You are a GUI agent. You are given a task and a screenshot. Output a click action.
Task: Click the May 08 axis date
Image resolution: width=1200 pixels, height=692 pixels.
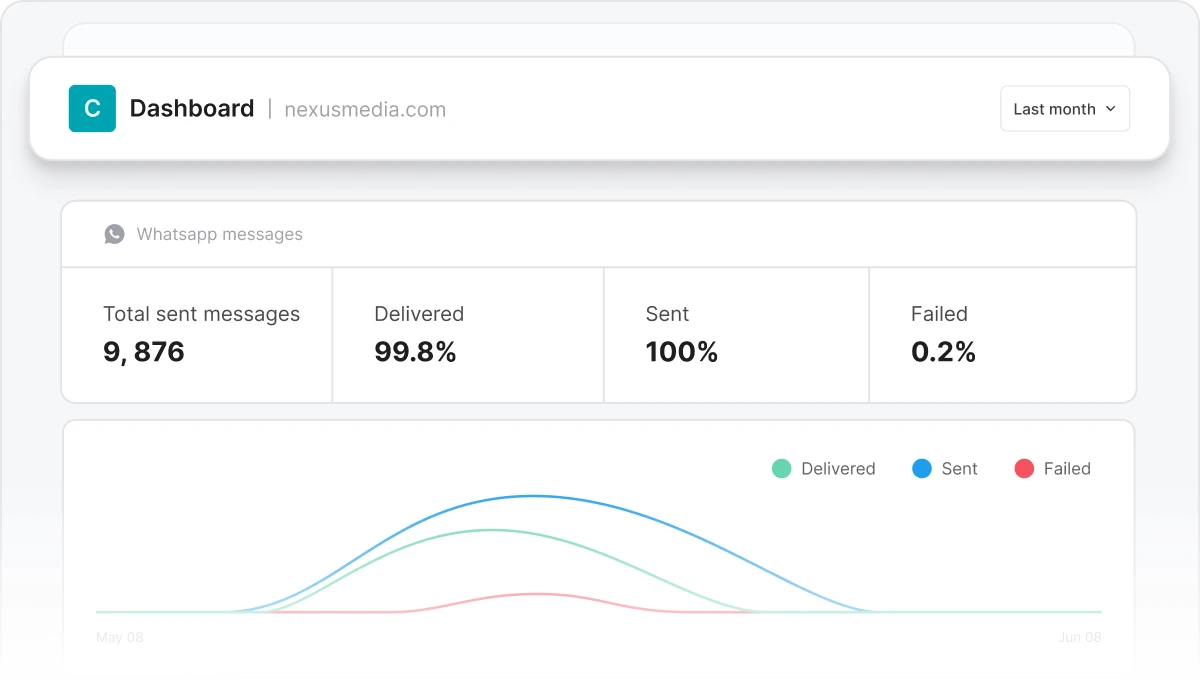[120, 637]
